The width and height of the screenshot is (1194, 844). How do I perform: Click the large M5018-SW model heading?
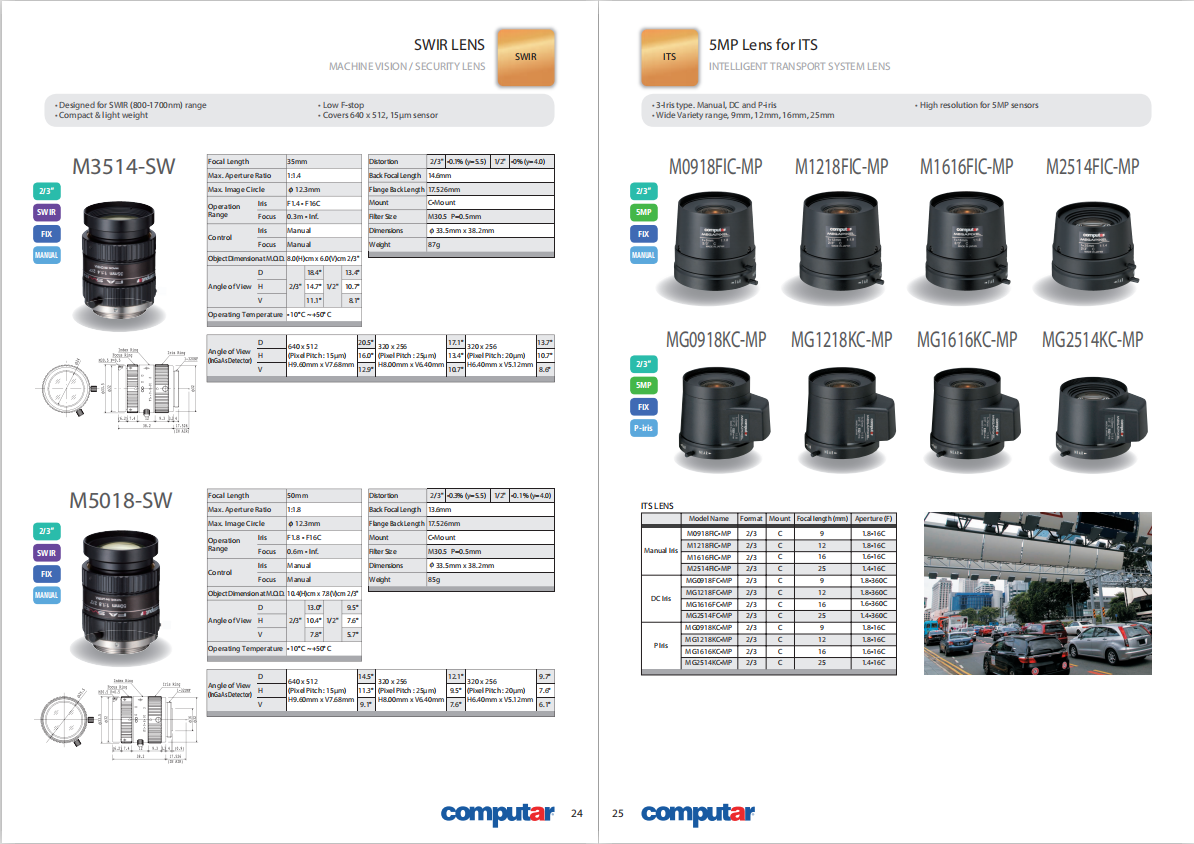(x=120, y=500)
